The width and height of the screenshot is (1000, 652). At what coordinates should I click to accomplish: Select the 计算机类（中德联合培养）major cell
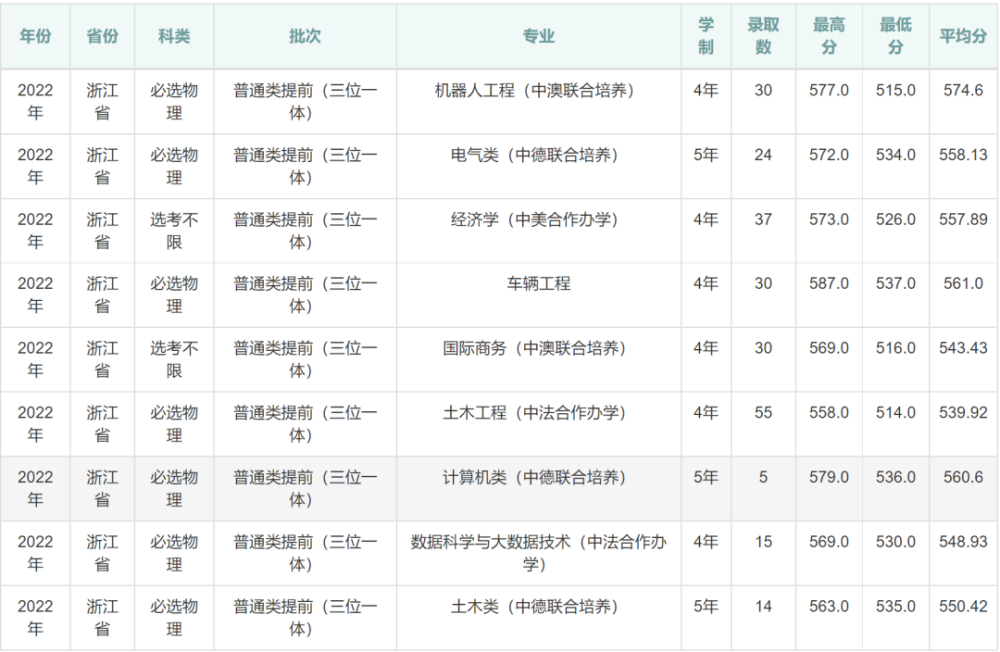pos(536,477)
